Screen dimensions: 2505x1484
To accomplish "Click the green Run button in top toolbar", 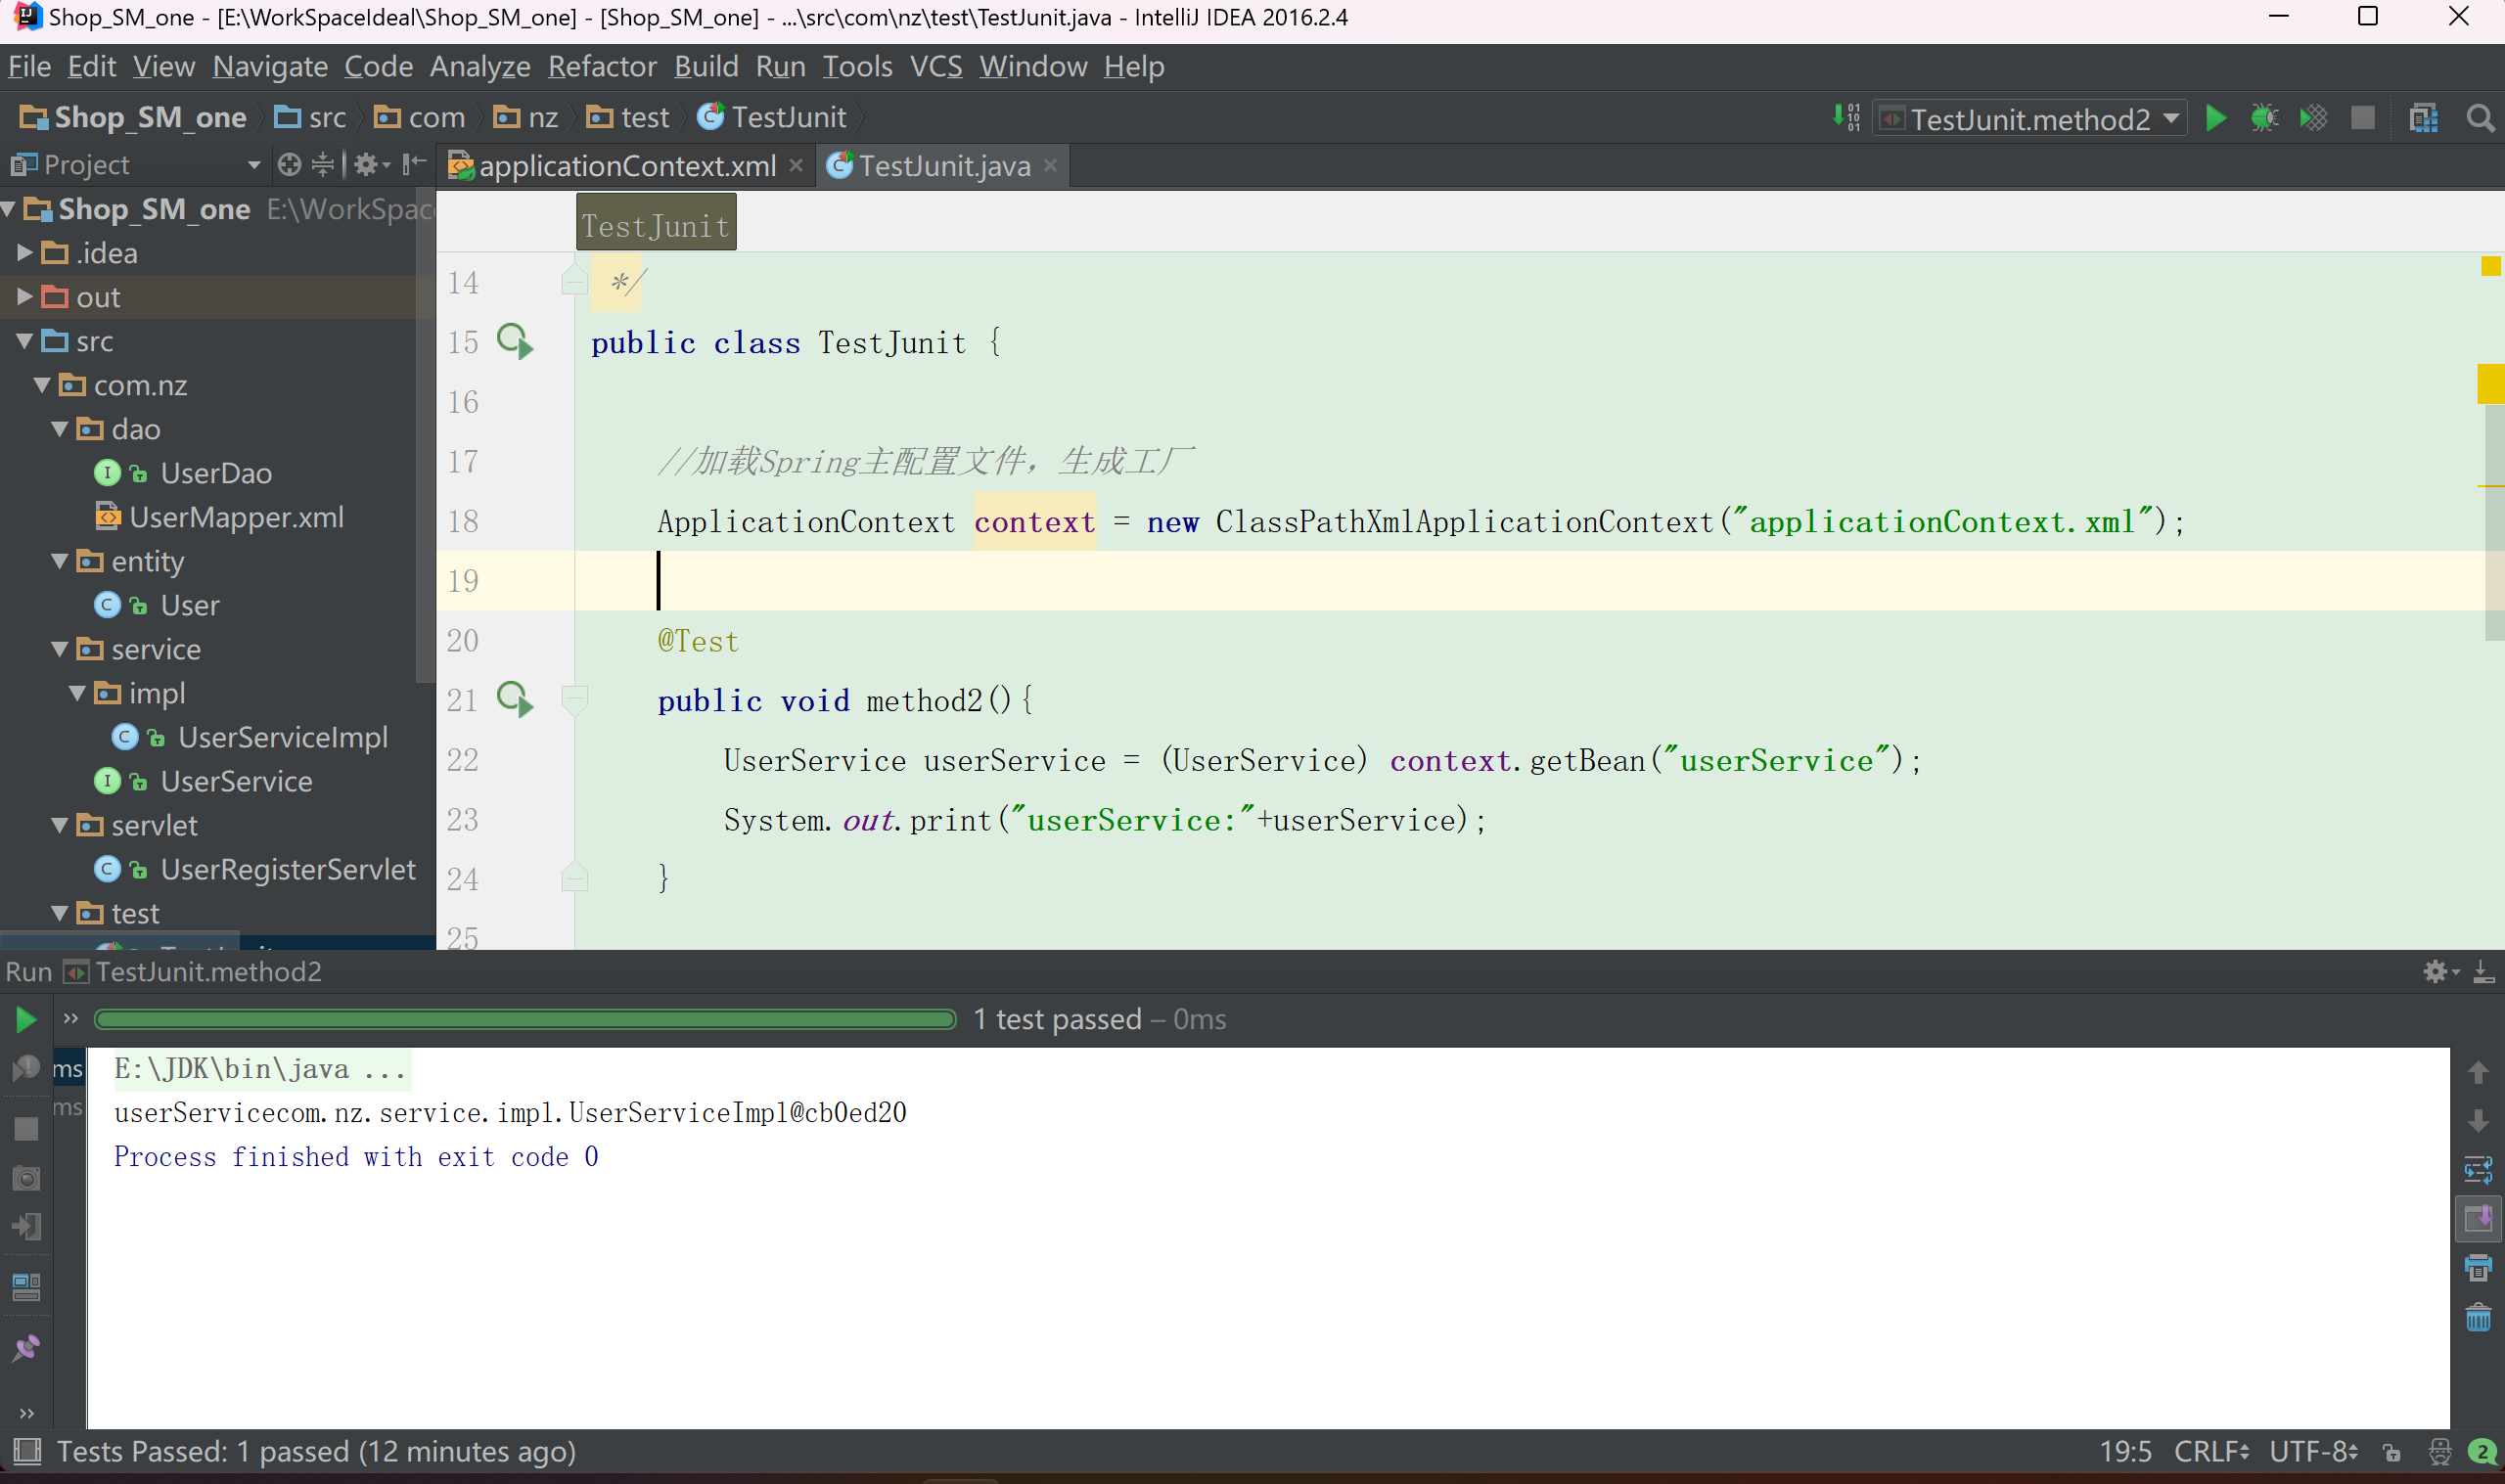I will click(2215, 119).
